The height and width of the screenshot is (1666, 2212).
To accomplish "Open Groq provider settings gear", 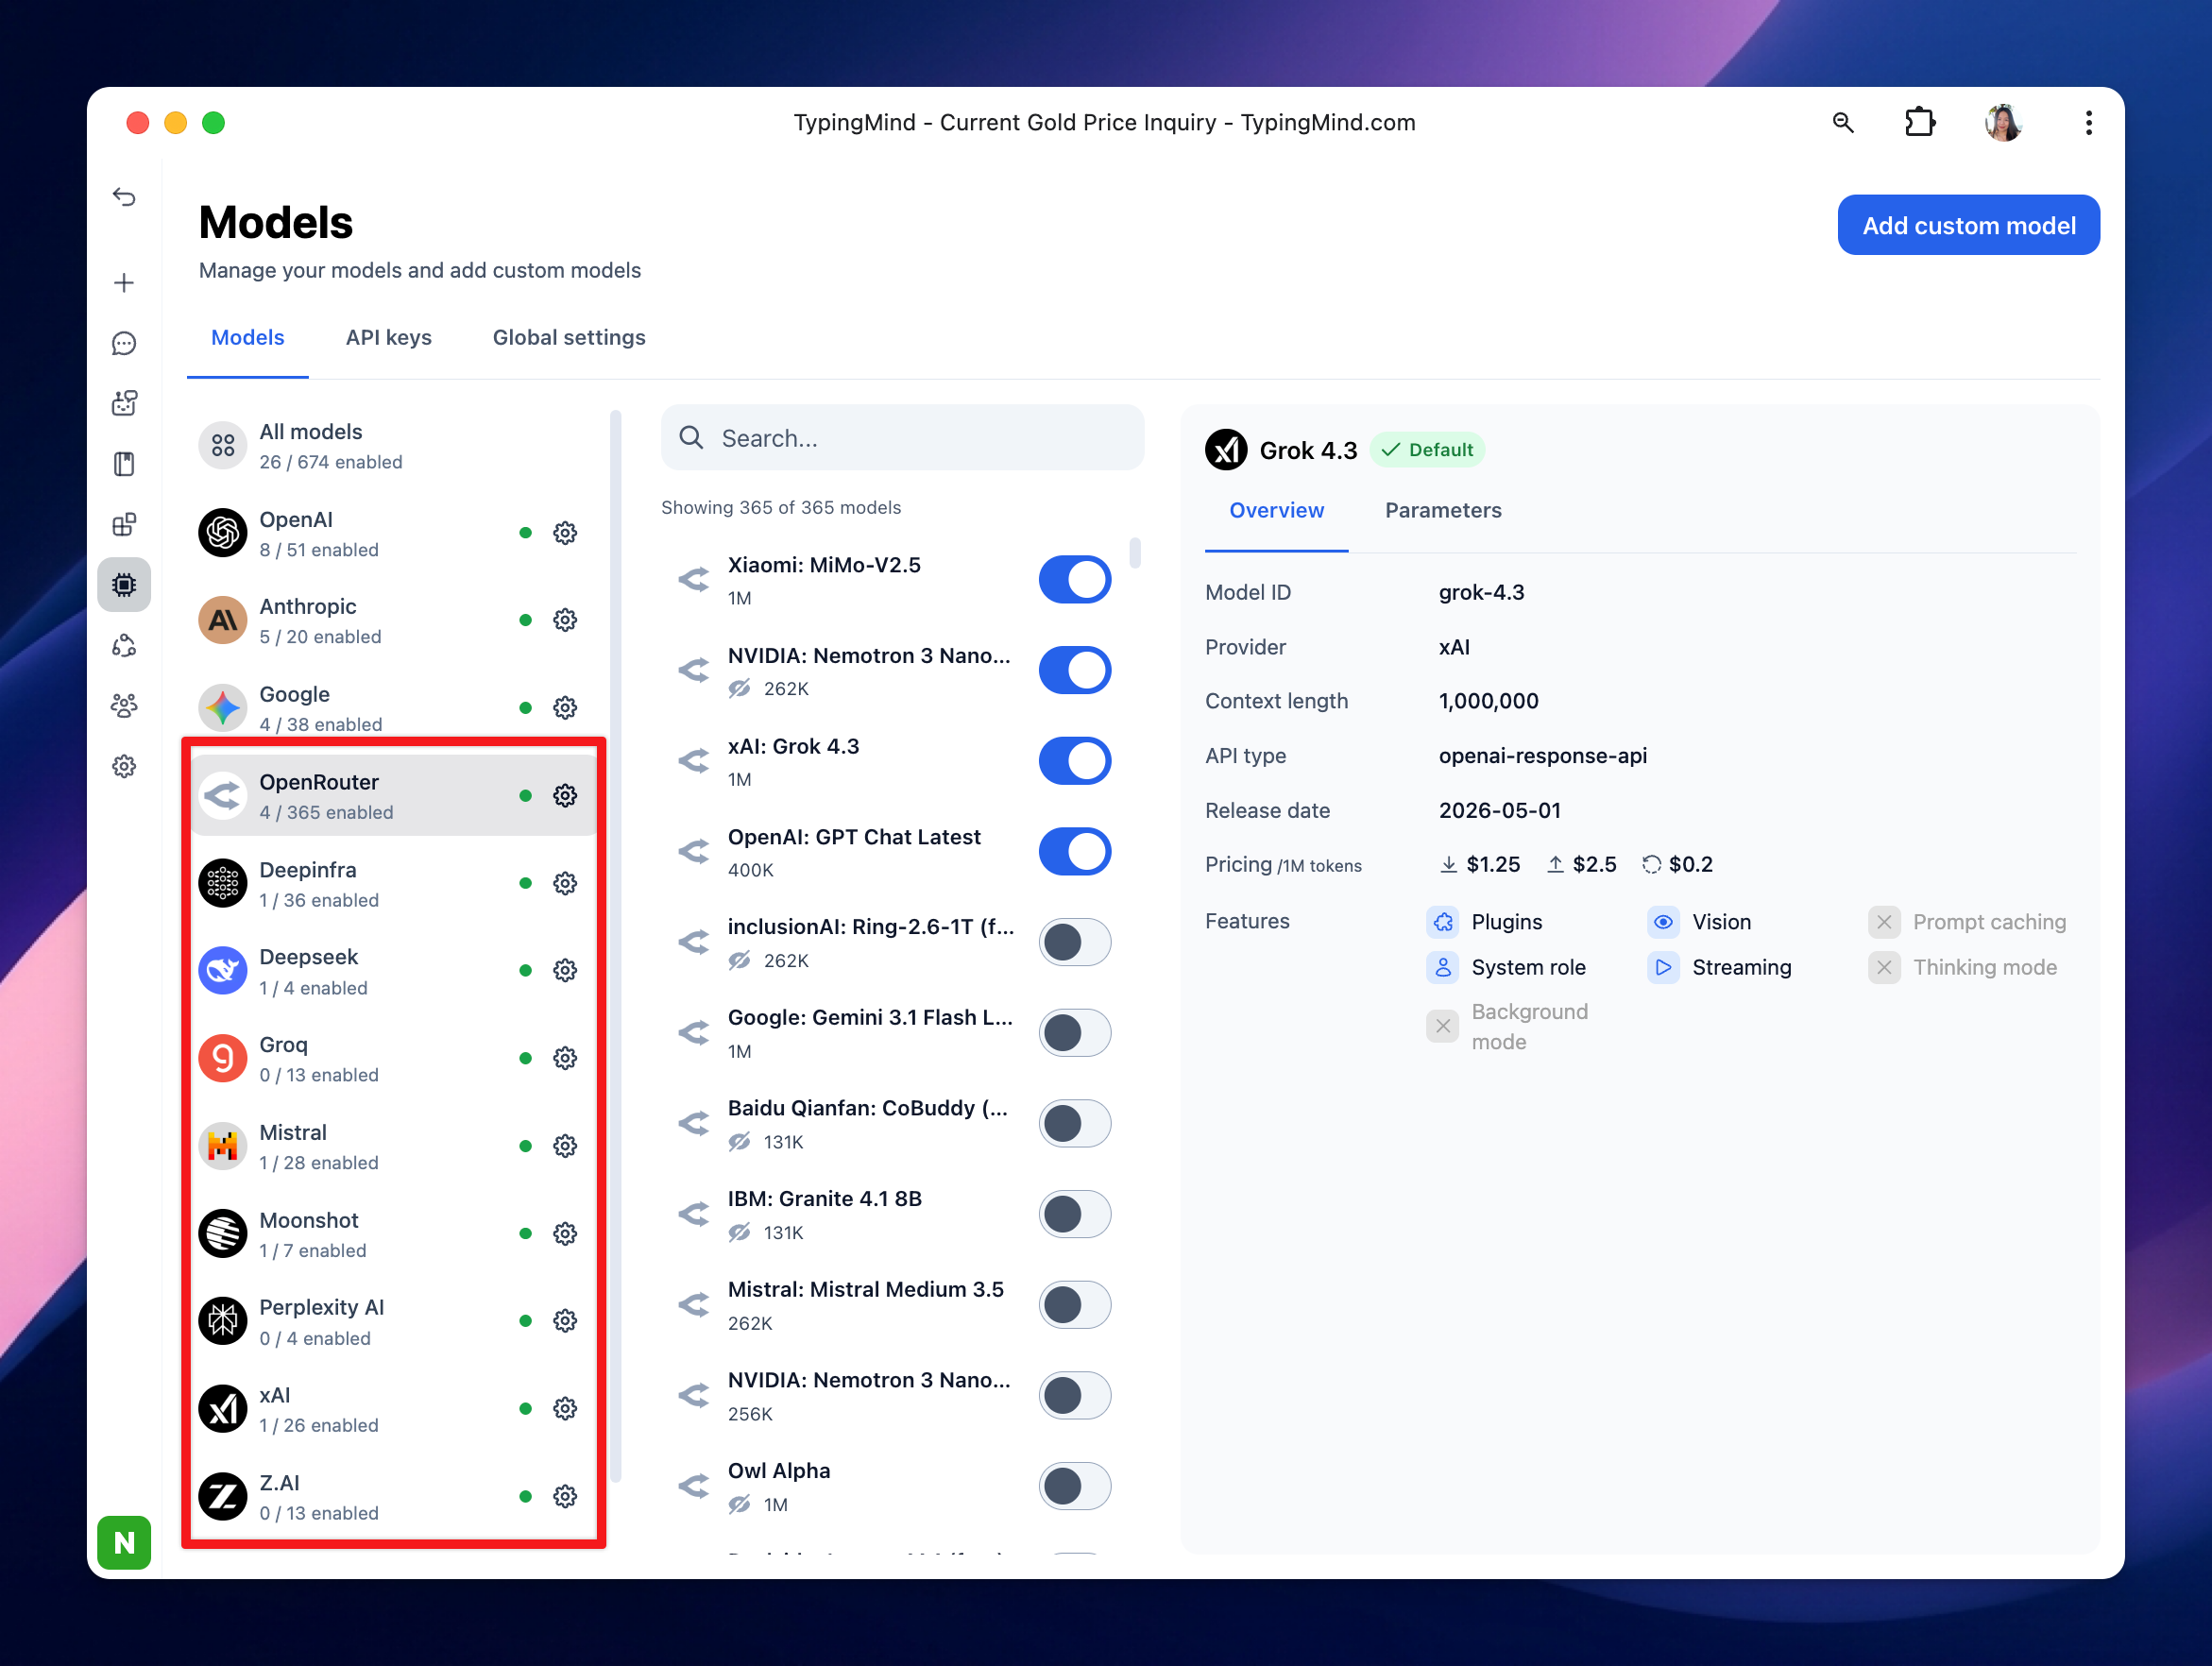I will click(x=565, y=1059).
